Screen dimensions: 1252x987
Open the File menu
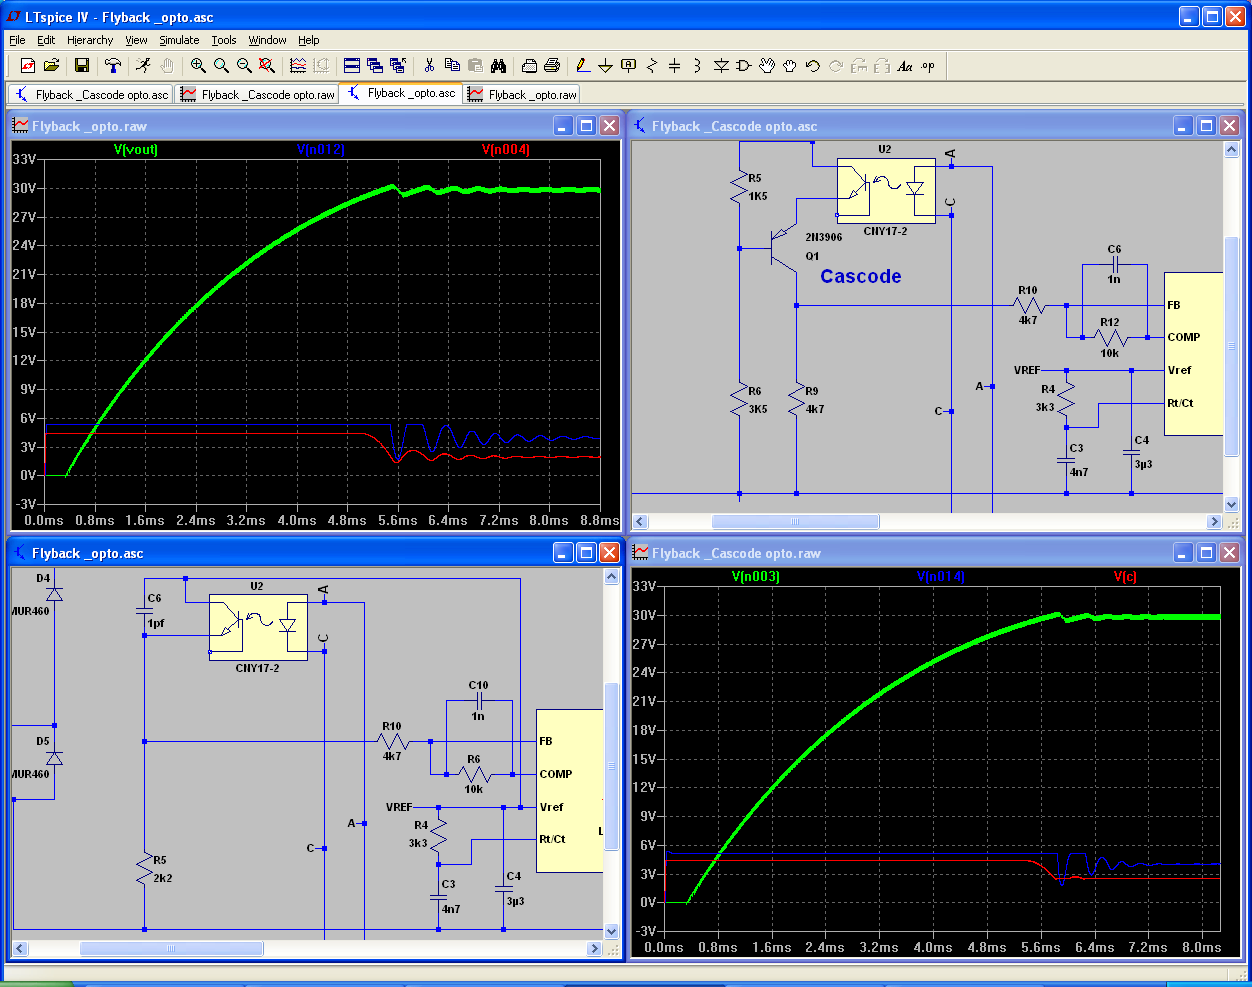pyautogui.click(x=17, y=40)
